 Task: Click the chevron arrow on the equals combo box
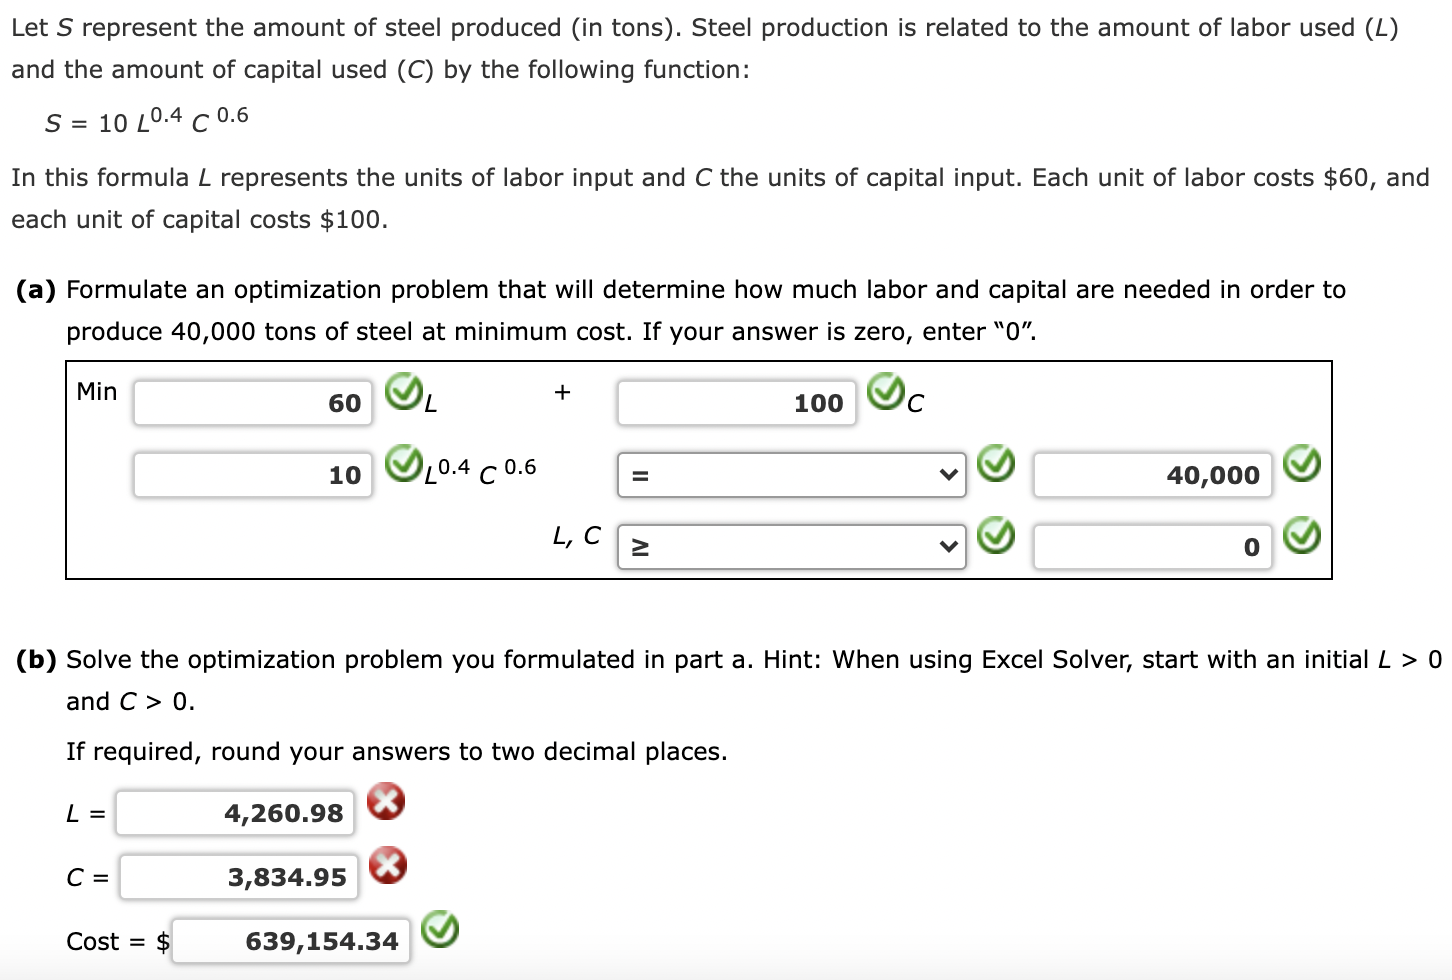click(x=946, y=475)
